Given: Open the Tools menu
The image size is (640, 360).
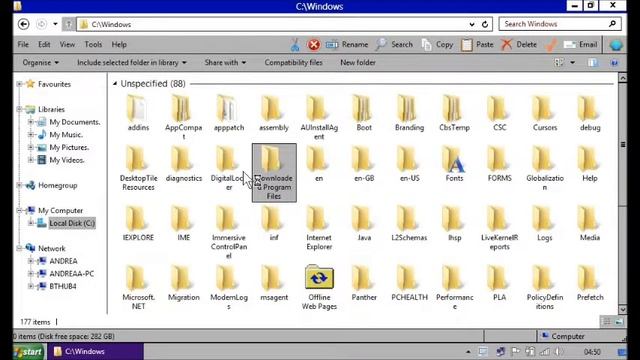Looking at the screenshot, I should (x=93, y=44).
